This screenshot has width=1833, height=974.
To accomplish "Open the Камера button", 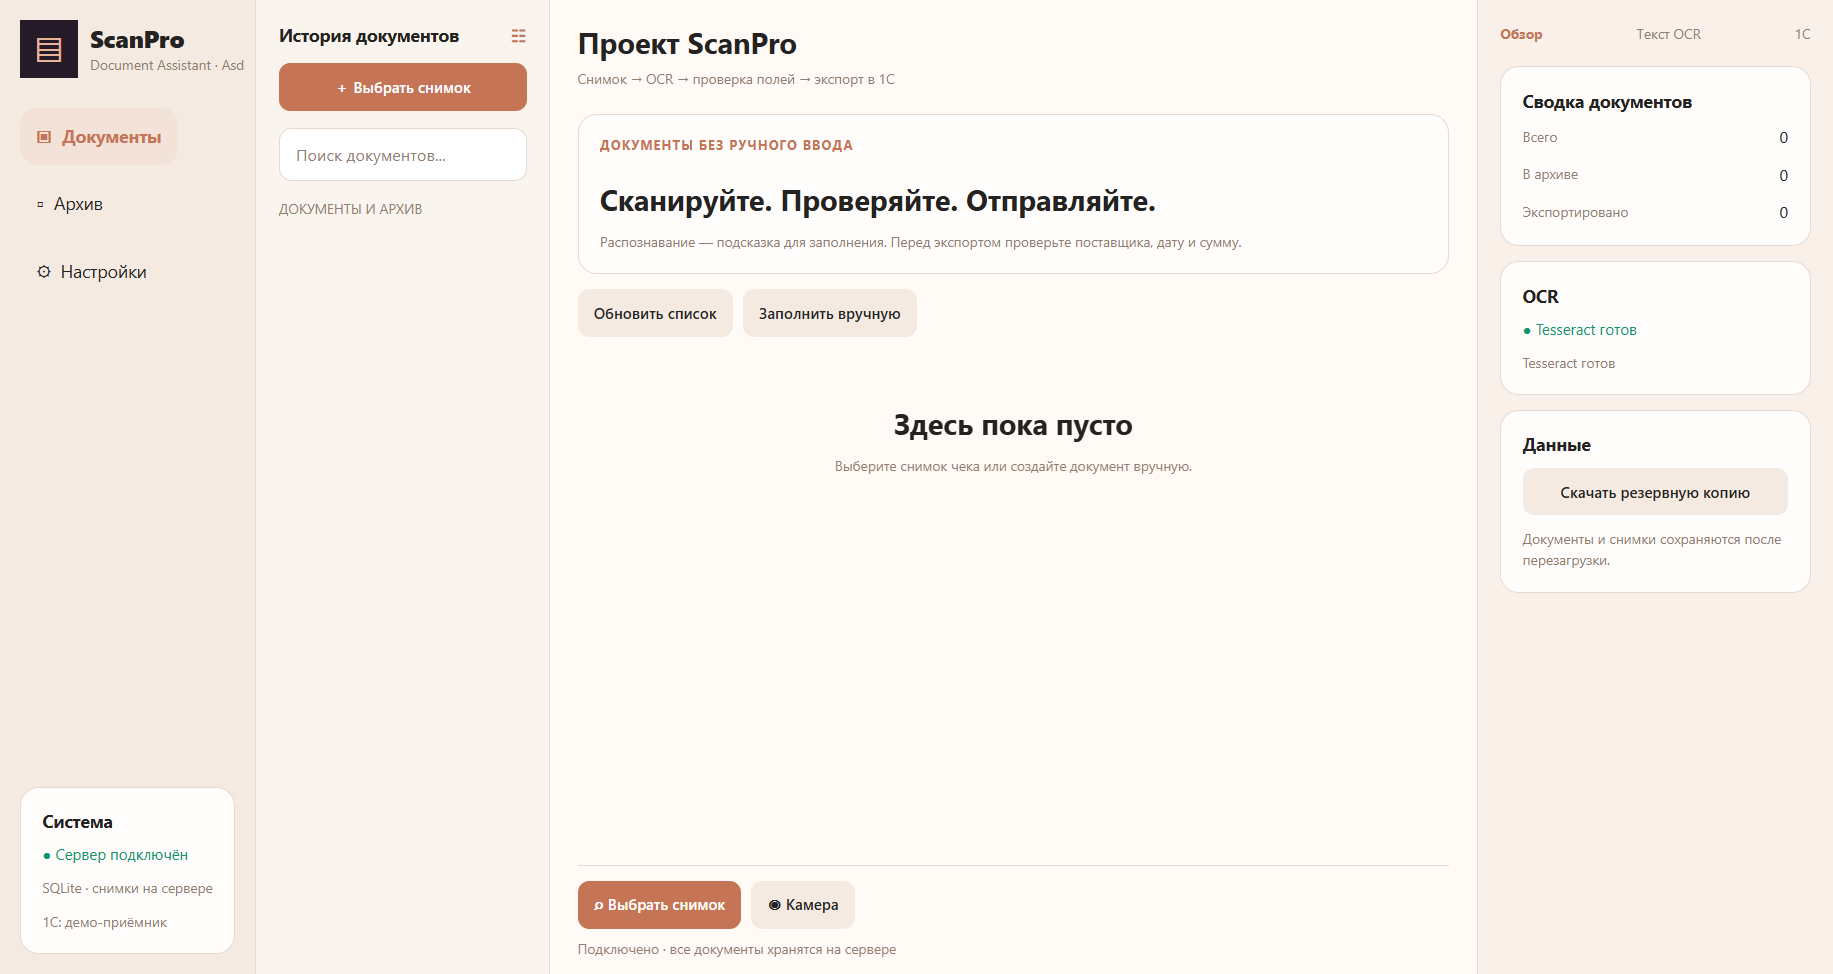I will (803, 905).
